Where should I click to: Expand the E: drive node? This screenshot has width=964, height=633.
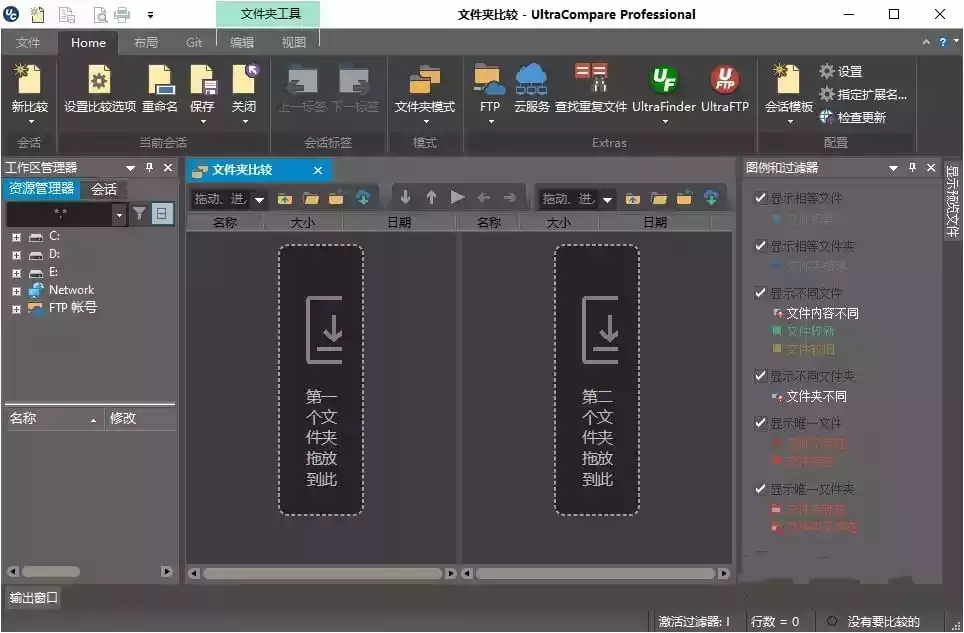[17, 273]
